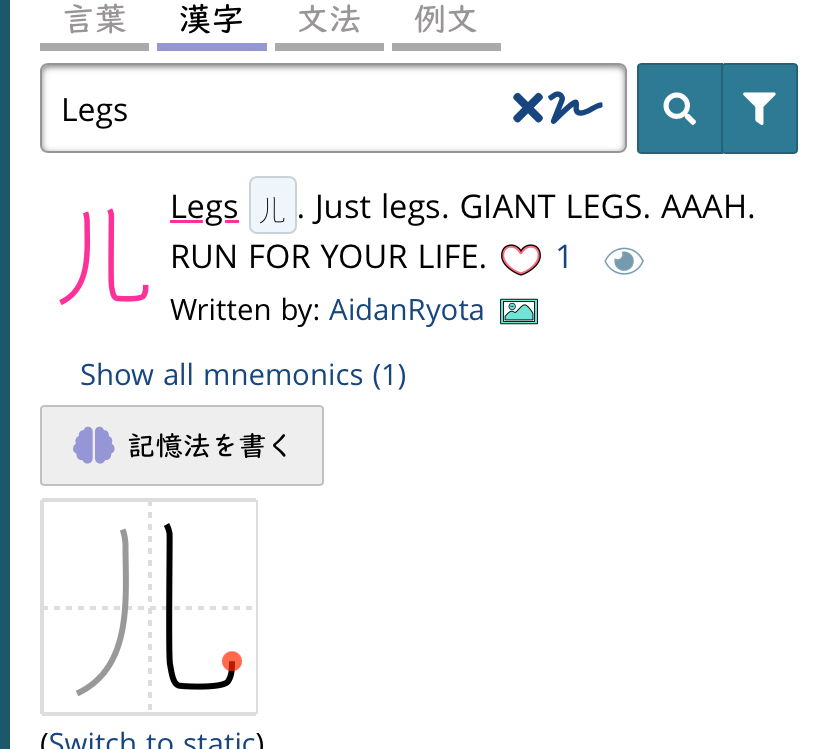Screen dimensions: 828x749
Task: Toggle the eye visibility icon
Action: [x=624, y=261]
